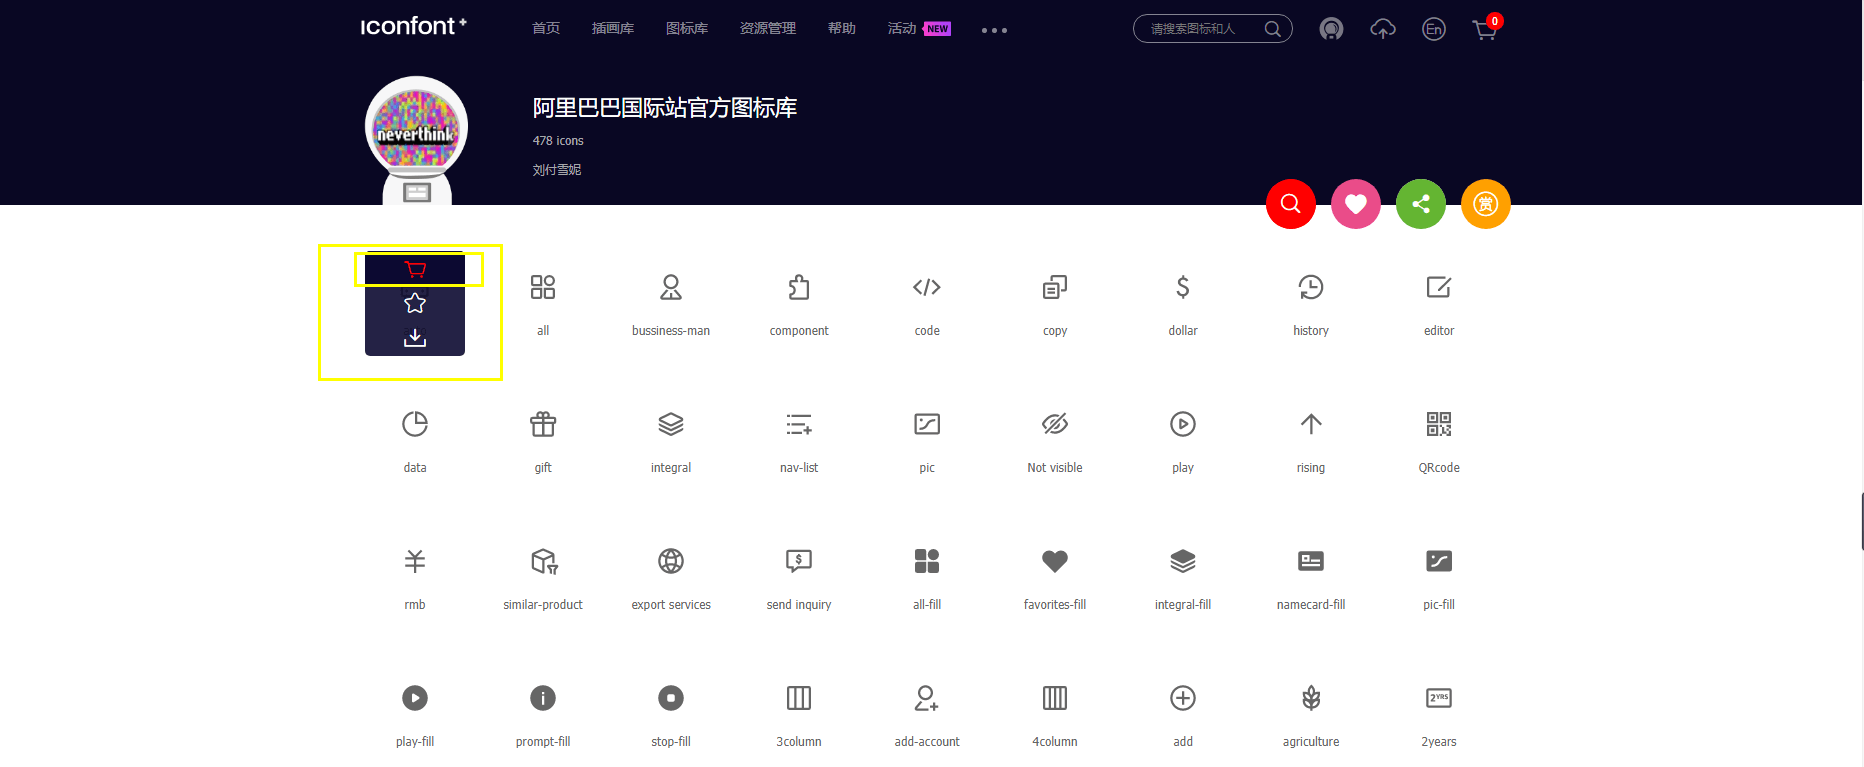Open the shopping cart in header
This screenshot has width=1864, height=767.
[1486, 28]
